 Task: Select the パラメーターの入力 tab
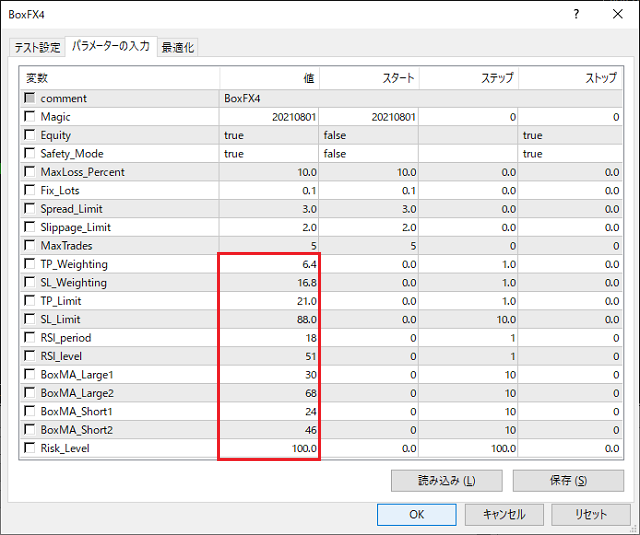(x=111, y=46)
